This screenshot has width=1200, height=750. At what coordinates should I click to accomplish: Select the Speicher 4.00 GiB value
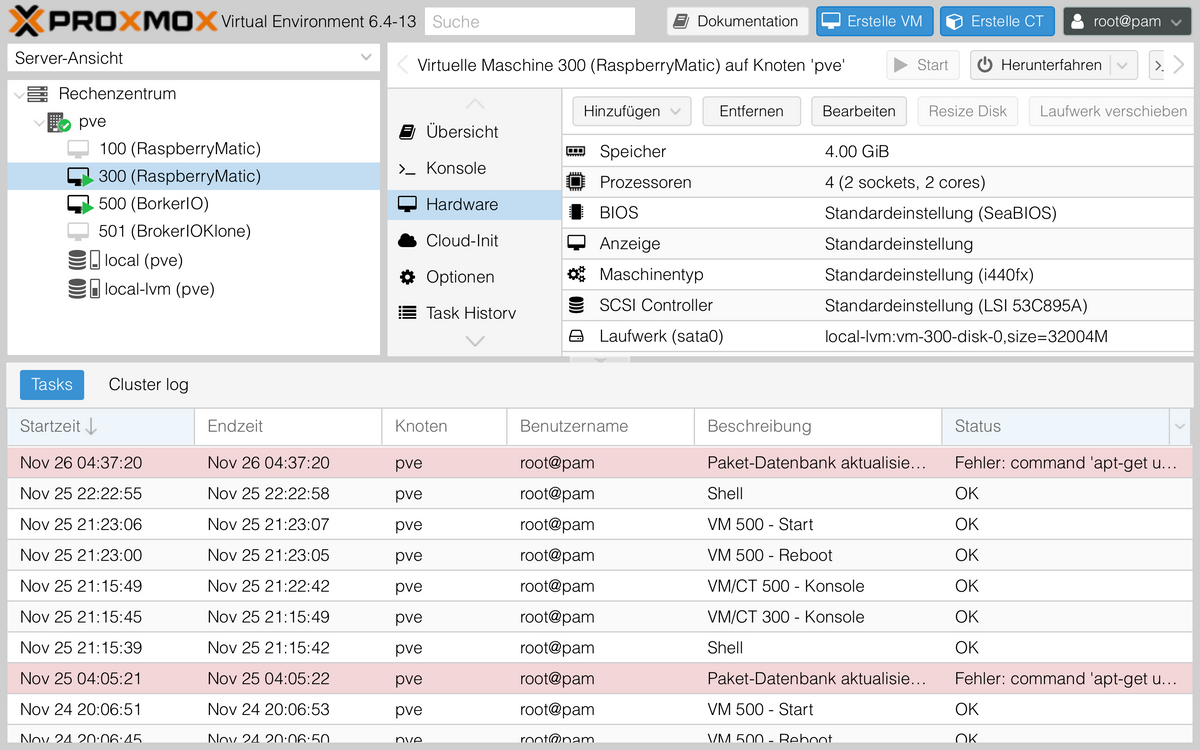[857, 152]
